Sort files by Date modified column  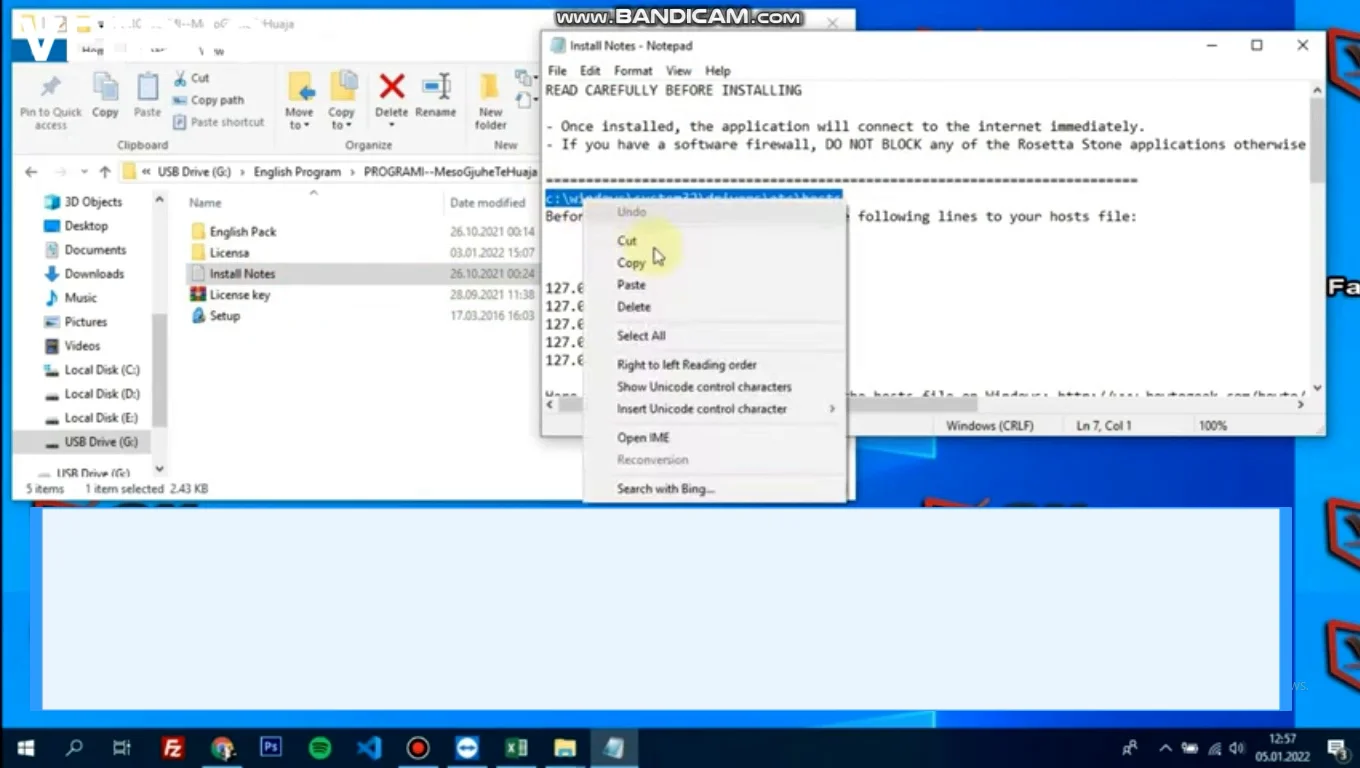(487, 202)
